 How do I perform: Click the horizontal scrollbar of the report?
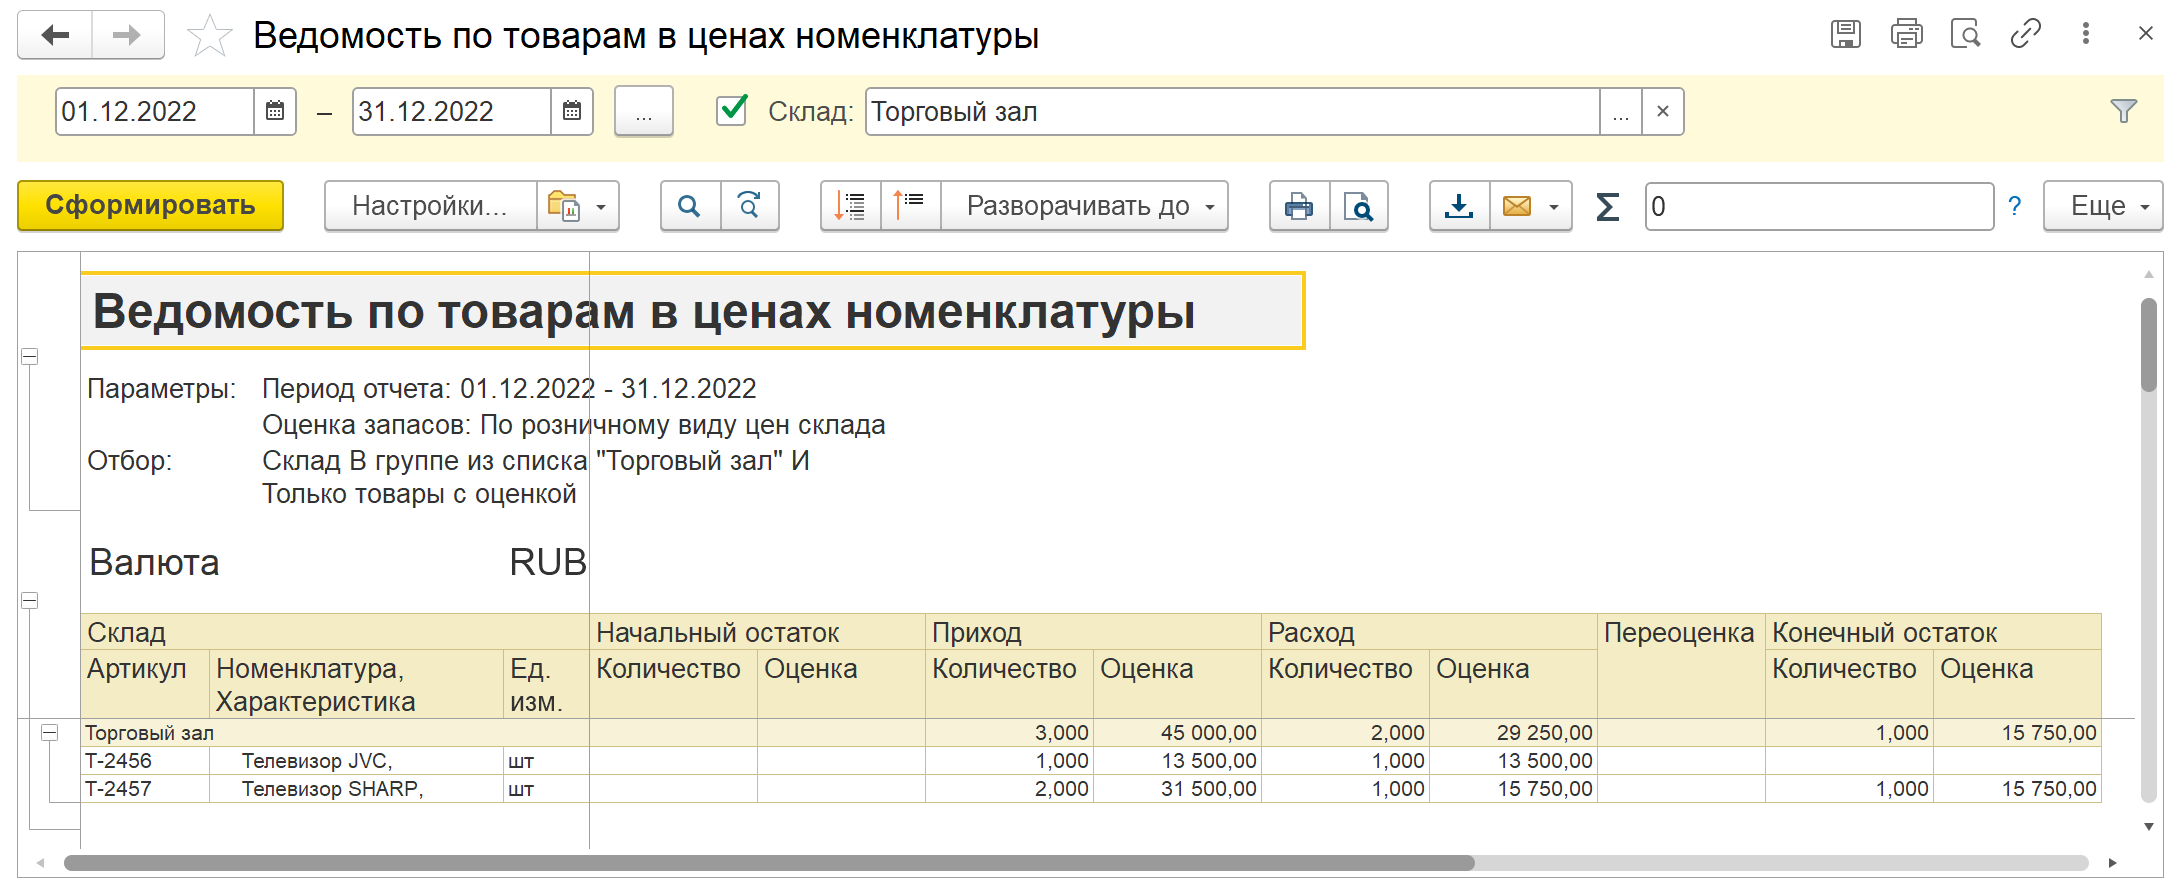(x=768, y=863)
